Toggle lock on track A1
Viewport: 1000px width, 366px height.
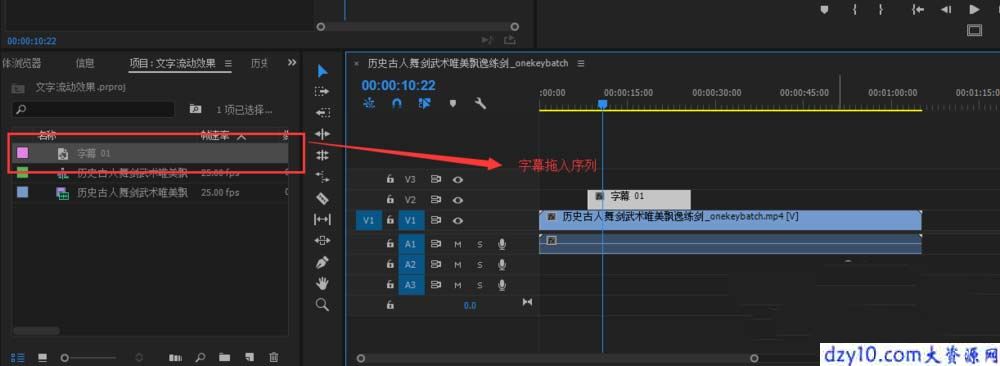point(390,244)
